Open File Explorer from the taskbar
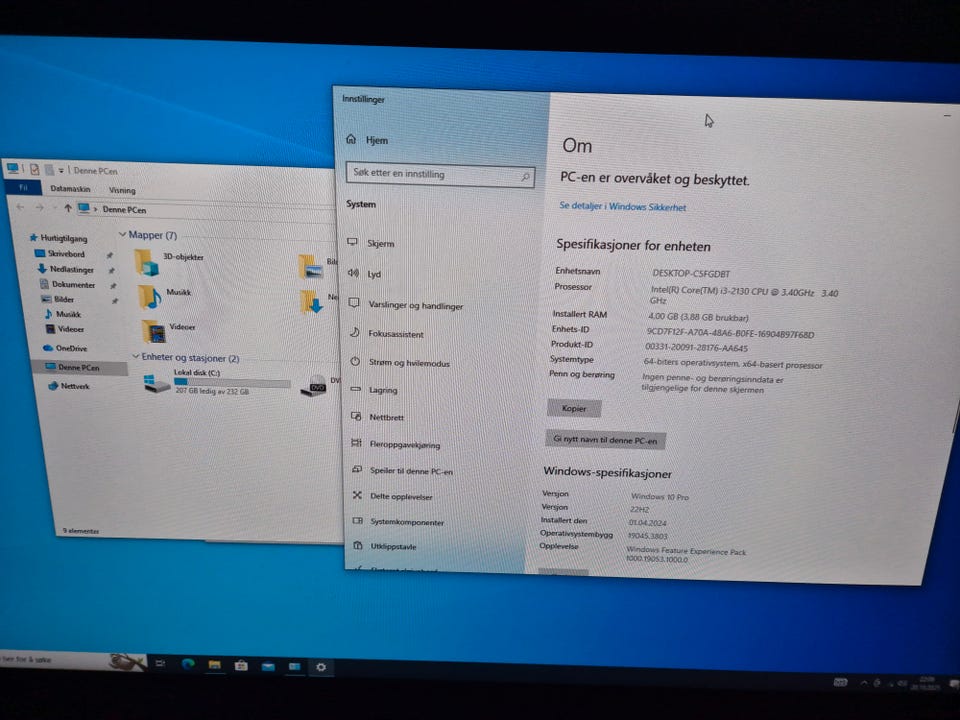This screenshot has width=960, height=720. click(214, 665)
